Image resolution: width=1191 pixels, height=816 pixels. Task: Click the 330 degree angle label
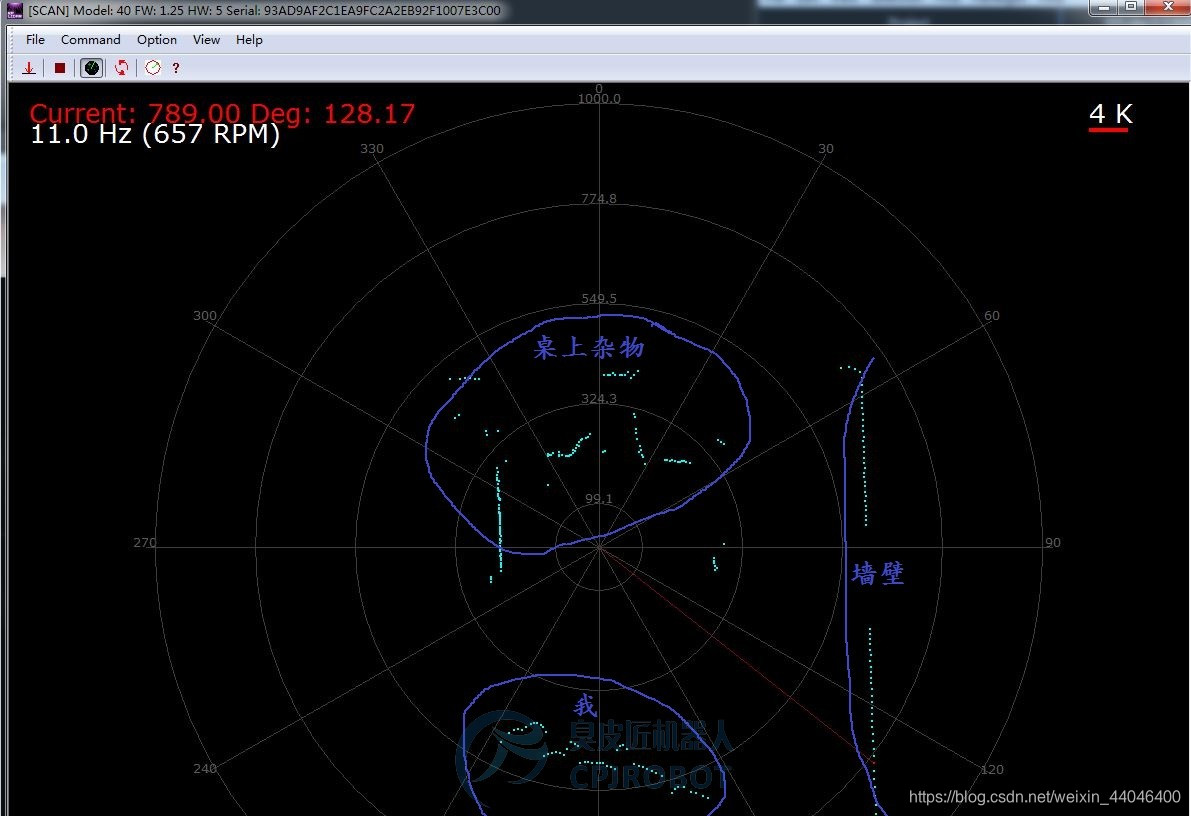click(371, 149)
